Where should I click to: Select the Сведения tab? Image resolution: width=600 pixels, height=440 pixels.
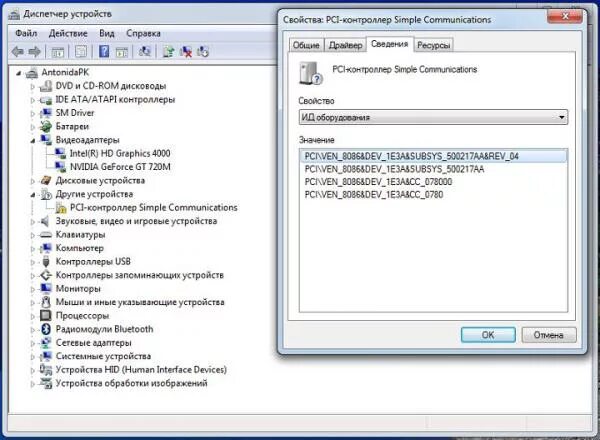click(x=390, y=44)
